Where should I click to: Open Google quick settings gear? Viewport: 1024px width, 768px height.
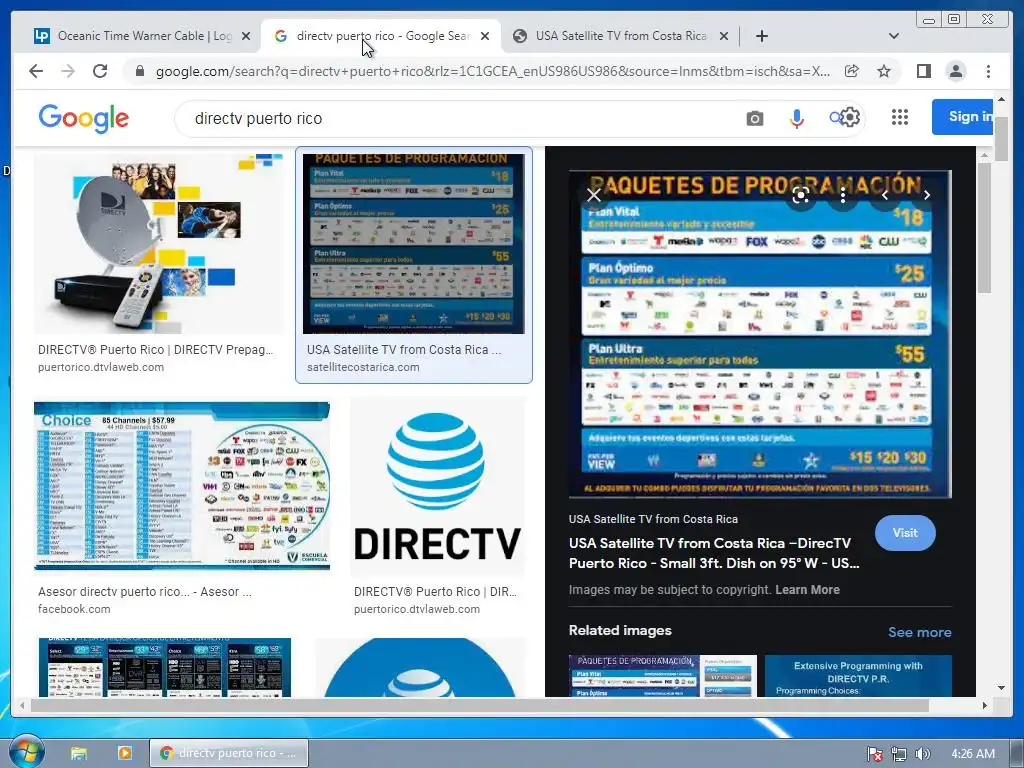click(x=850, y=118)
